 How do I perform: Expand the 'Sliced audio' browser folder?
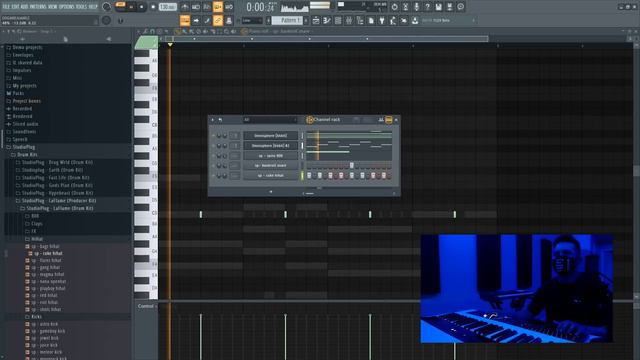pos(25,124)
